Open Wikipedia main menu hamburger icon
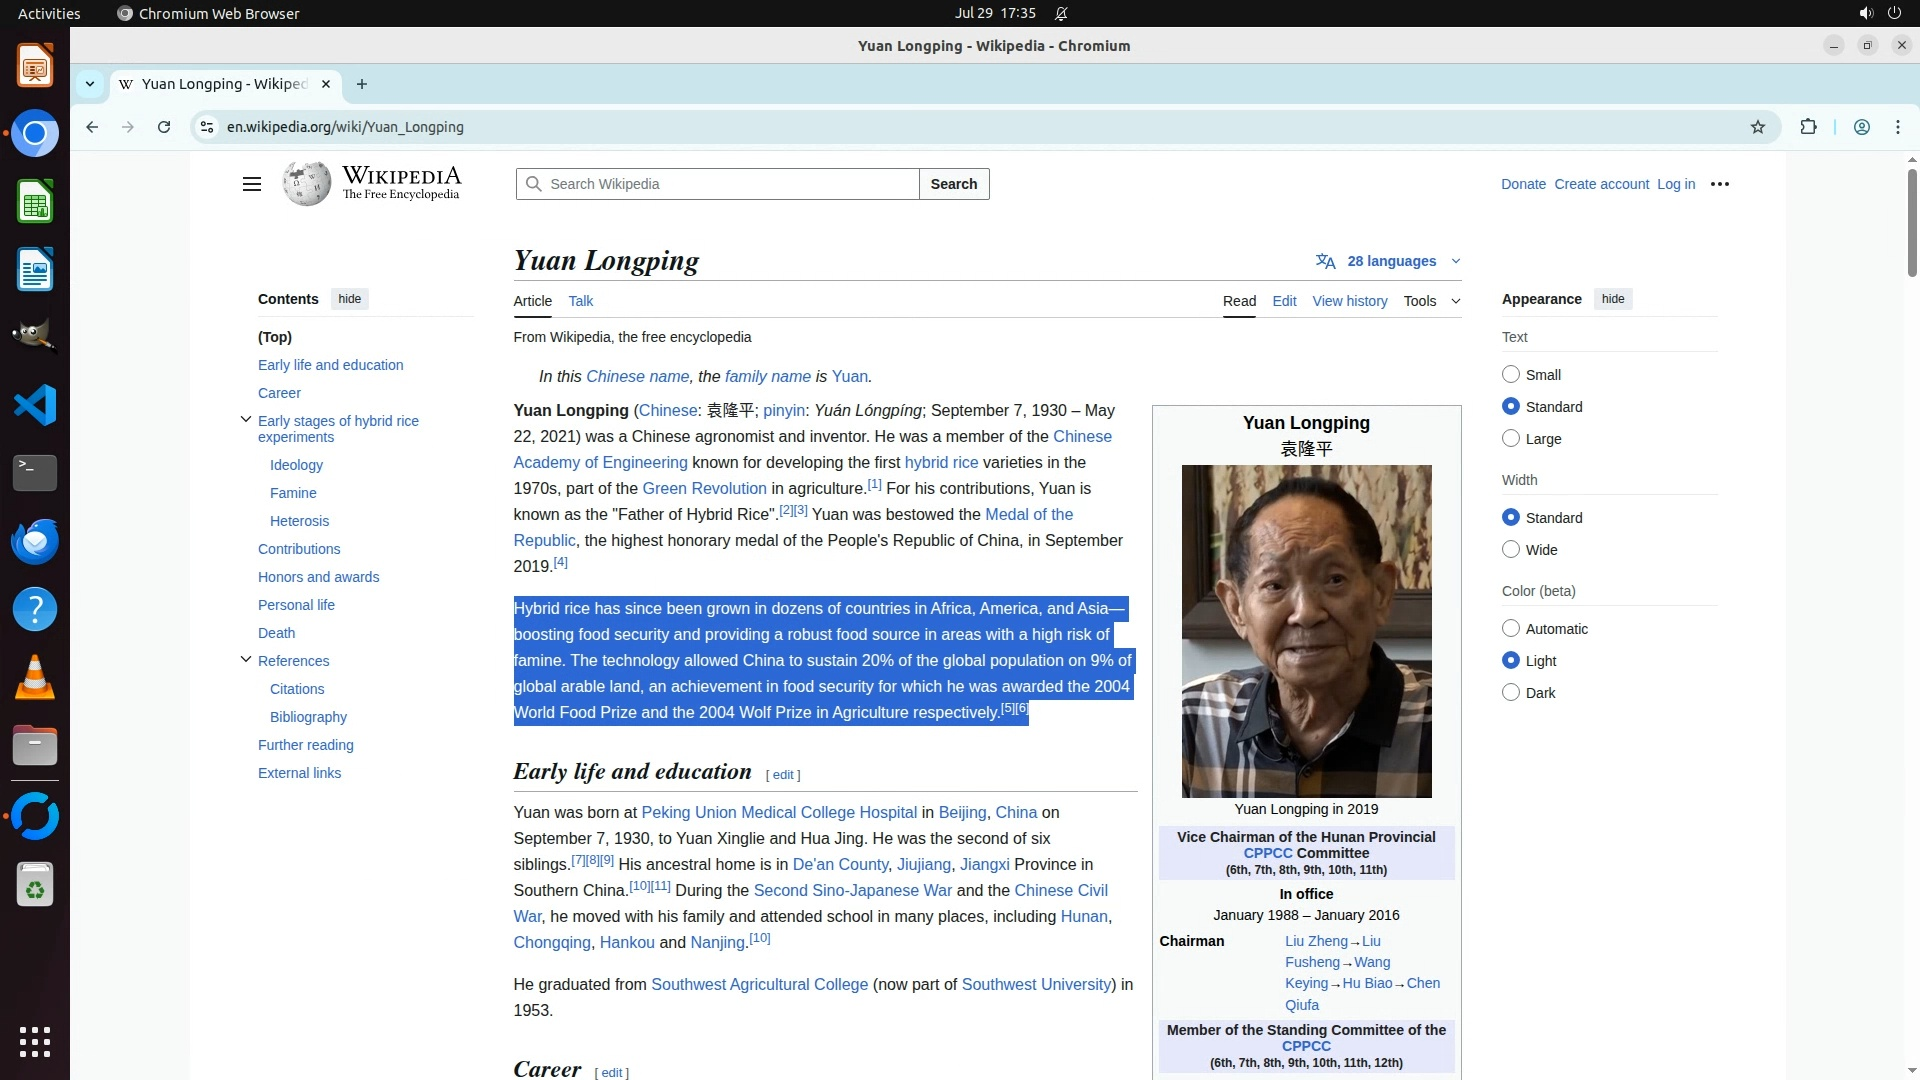This screenshot has width=1920, height=1080. [252, 184]
